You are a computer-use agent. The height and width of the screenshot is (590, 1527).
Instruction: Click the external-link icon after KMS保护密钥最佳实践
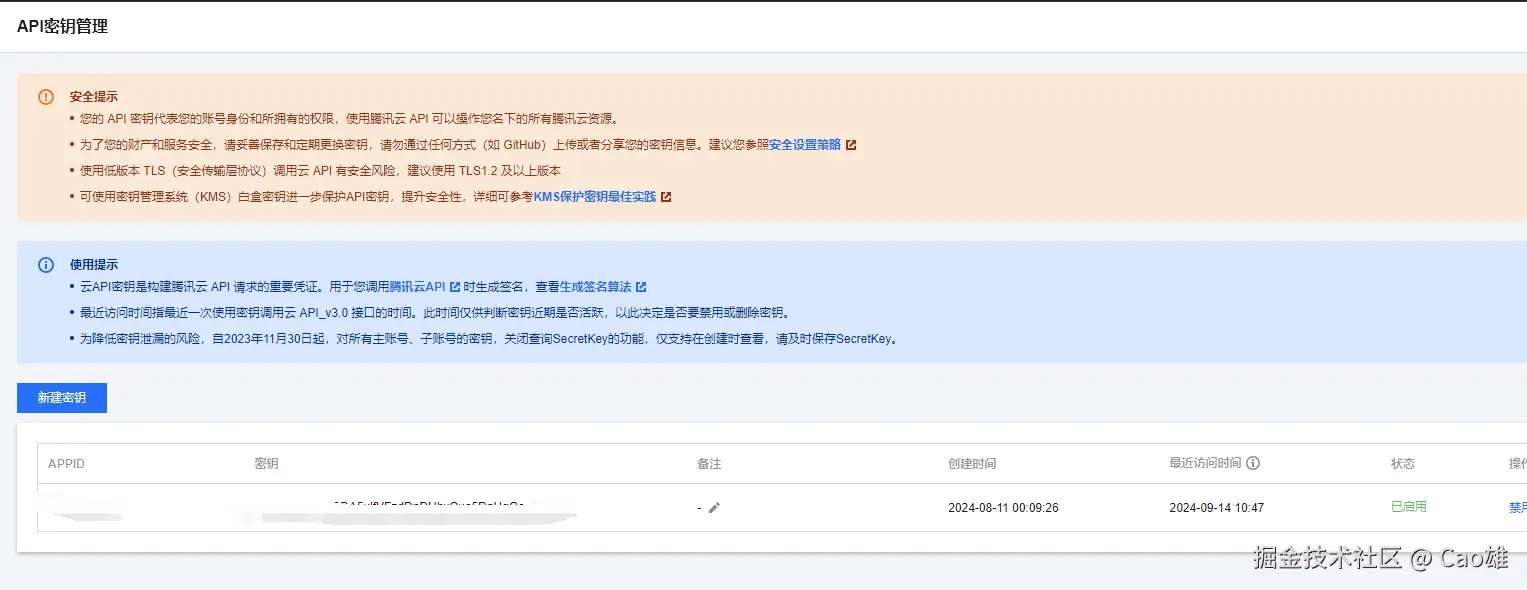click(666, 197)
